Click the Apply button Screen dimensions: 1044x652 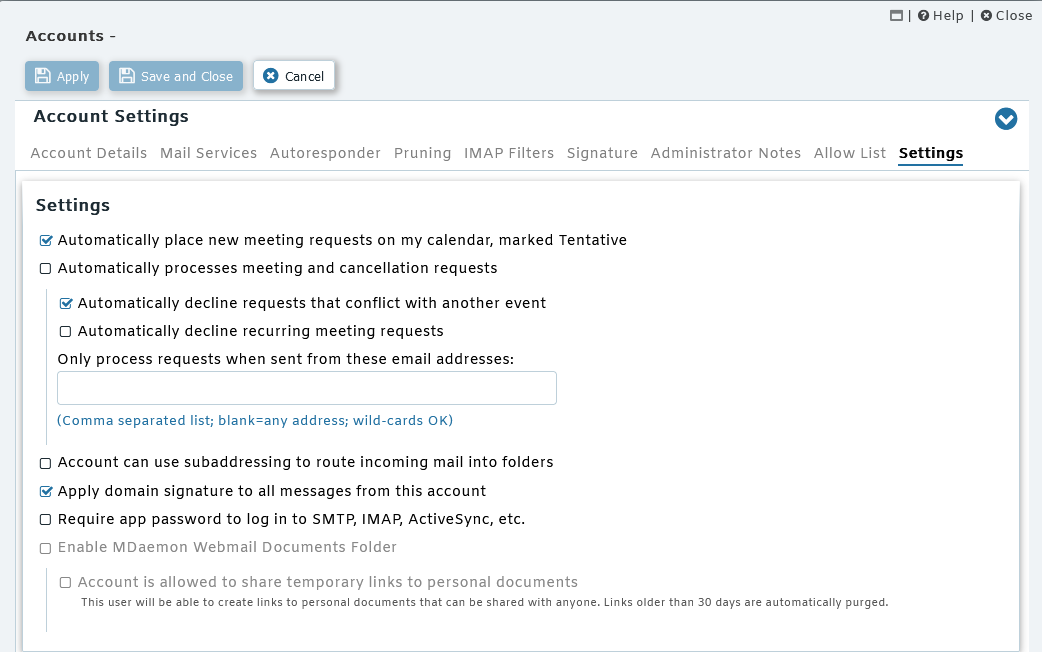tap(62, 76)
